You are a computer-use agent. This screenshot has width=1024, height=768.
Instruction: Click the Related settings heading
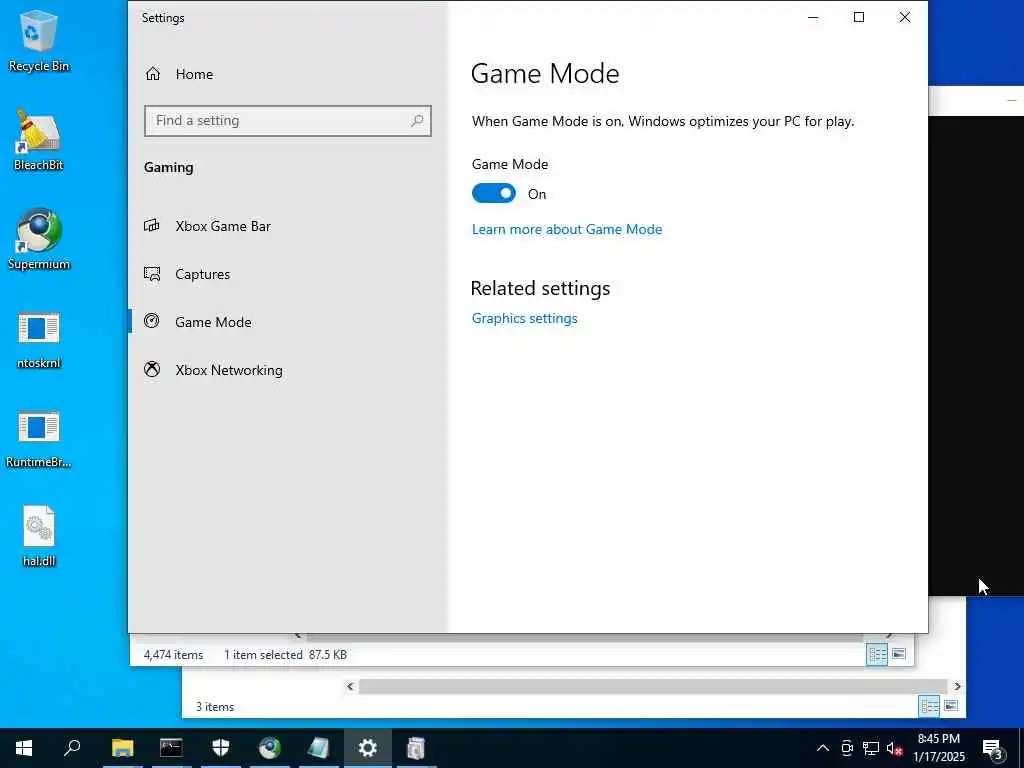pyautogui.click(x=540, y=289)
